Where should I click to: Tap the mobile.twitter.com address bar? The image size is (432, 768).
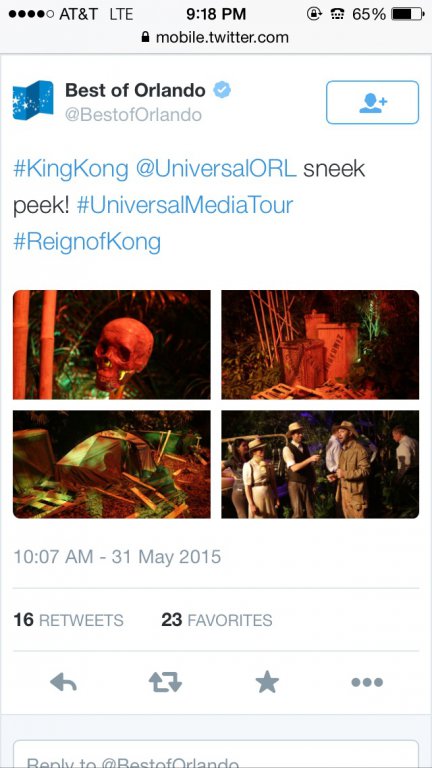(216, 37)
